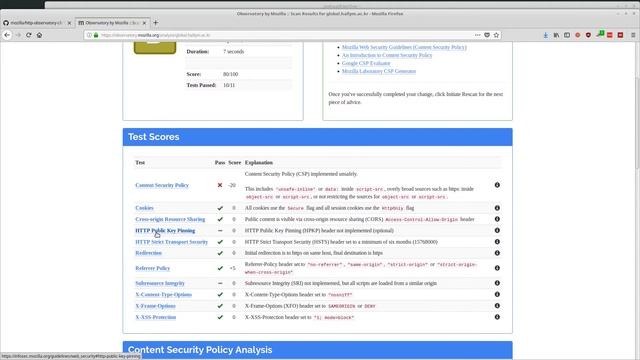Screen dimensions: 640x360
Task: Open An Introduction to Content Security Policy
Action: pyautogui.click(x=387, y=55)
